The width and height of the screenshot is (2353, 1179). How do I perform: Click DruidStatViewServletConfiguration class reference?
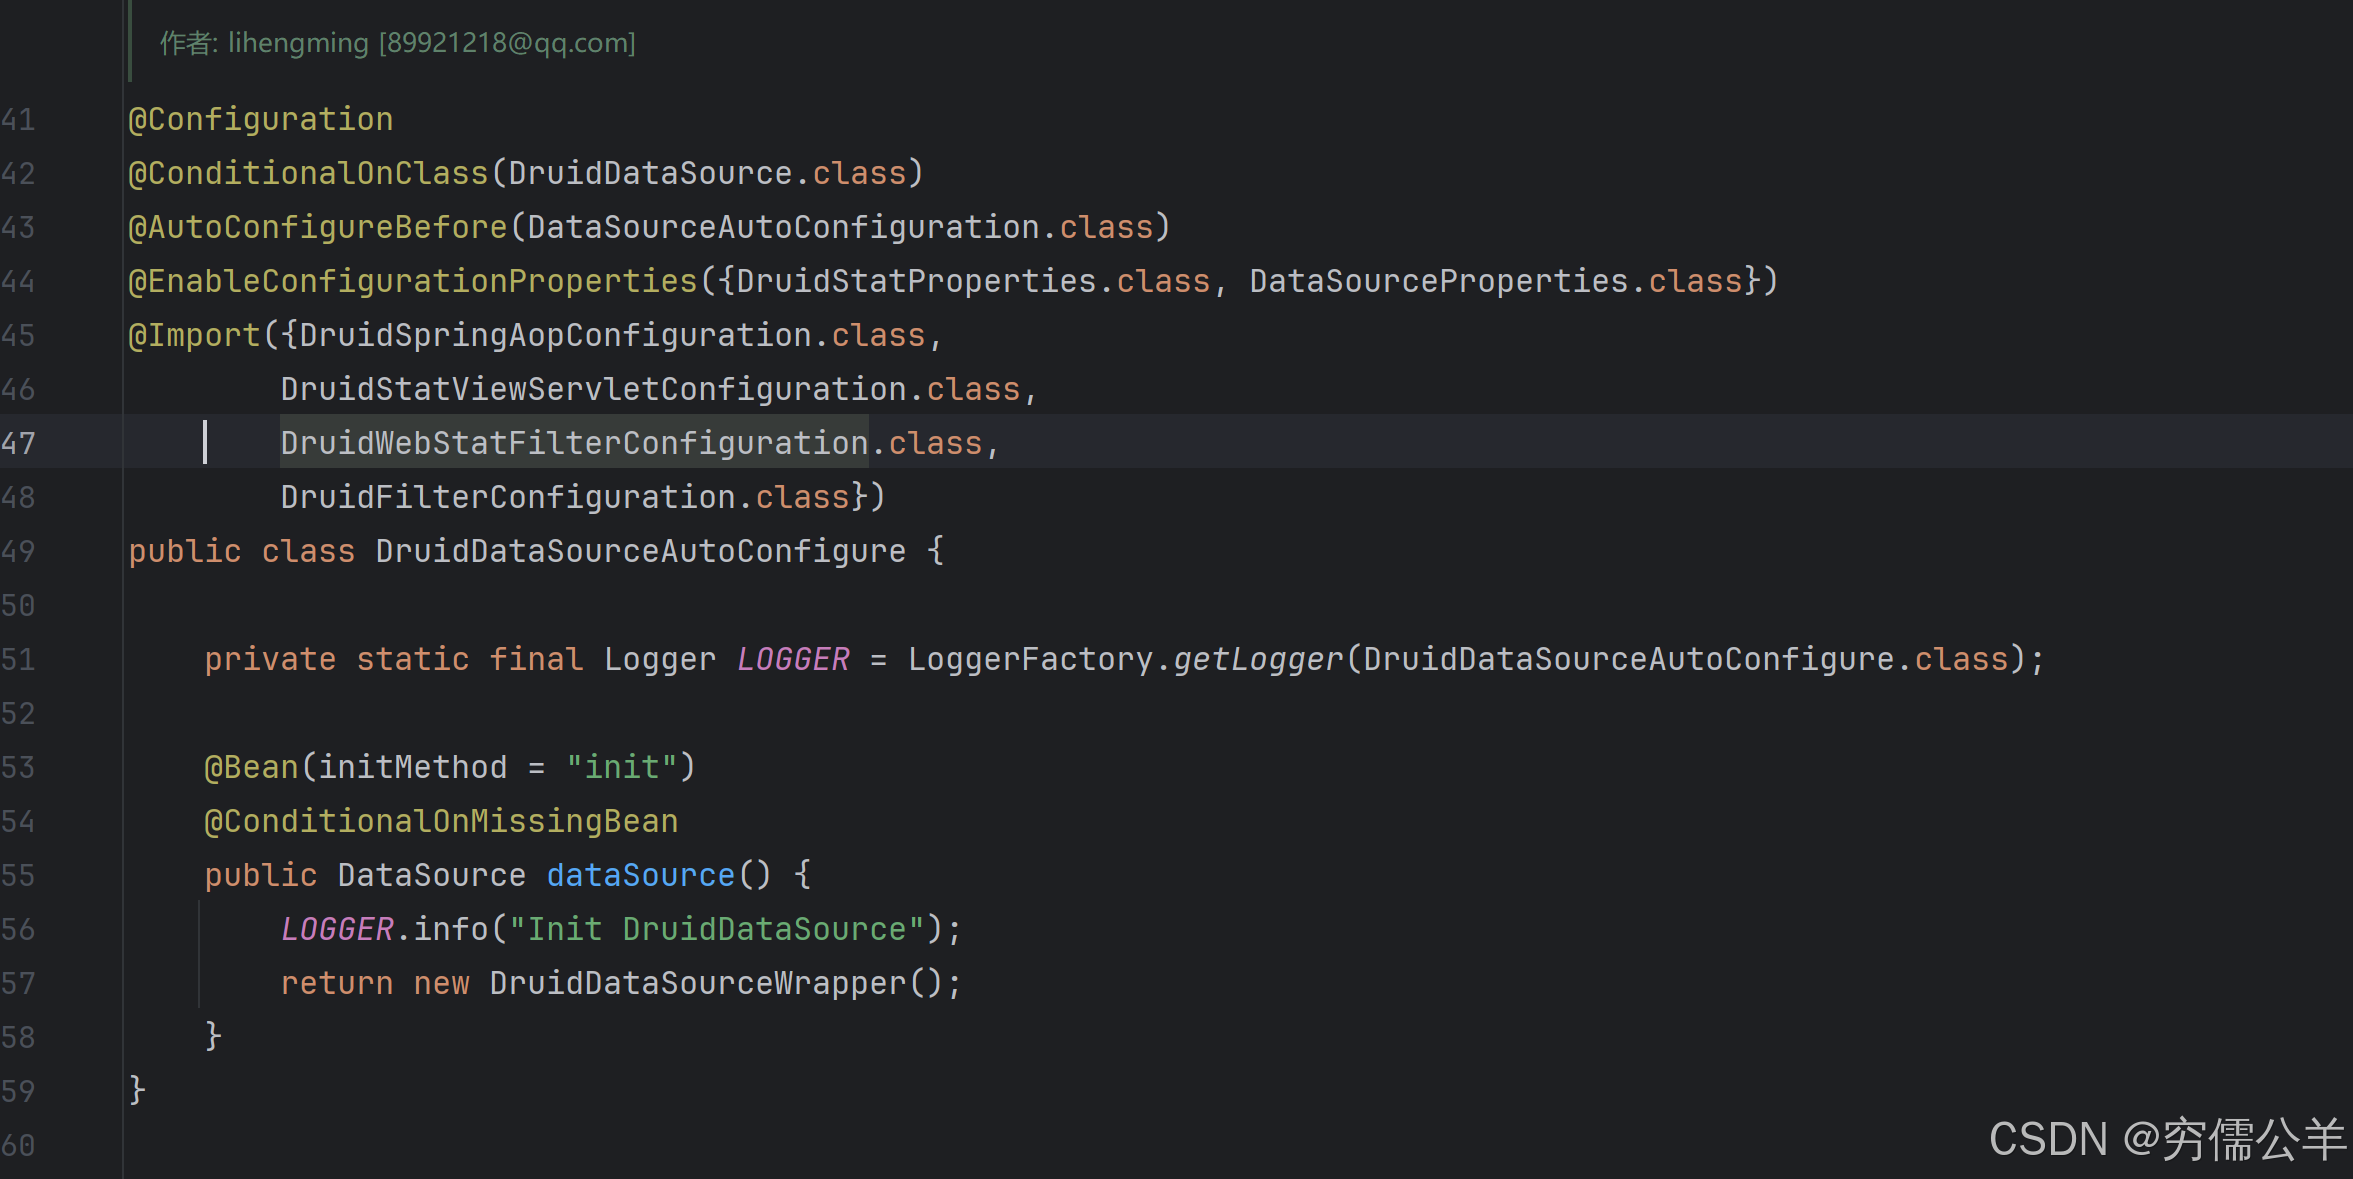tap(593, 390)
